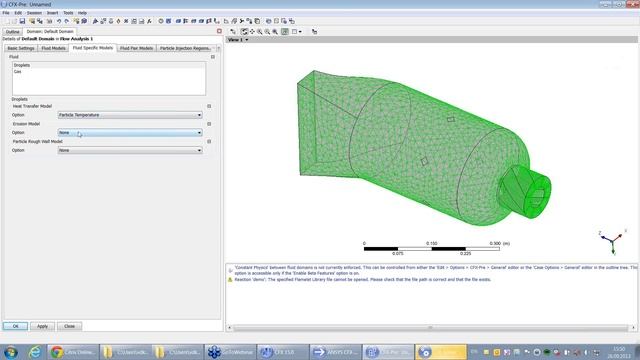Open the View 1 dropdown arrow
Screen dimensions: 640x360
click(247, 40)
